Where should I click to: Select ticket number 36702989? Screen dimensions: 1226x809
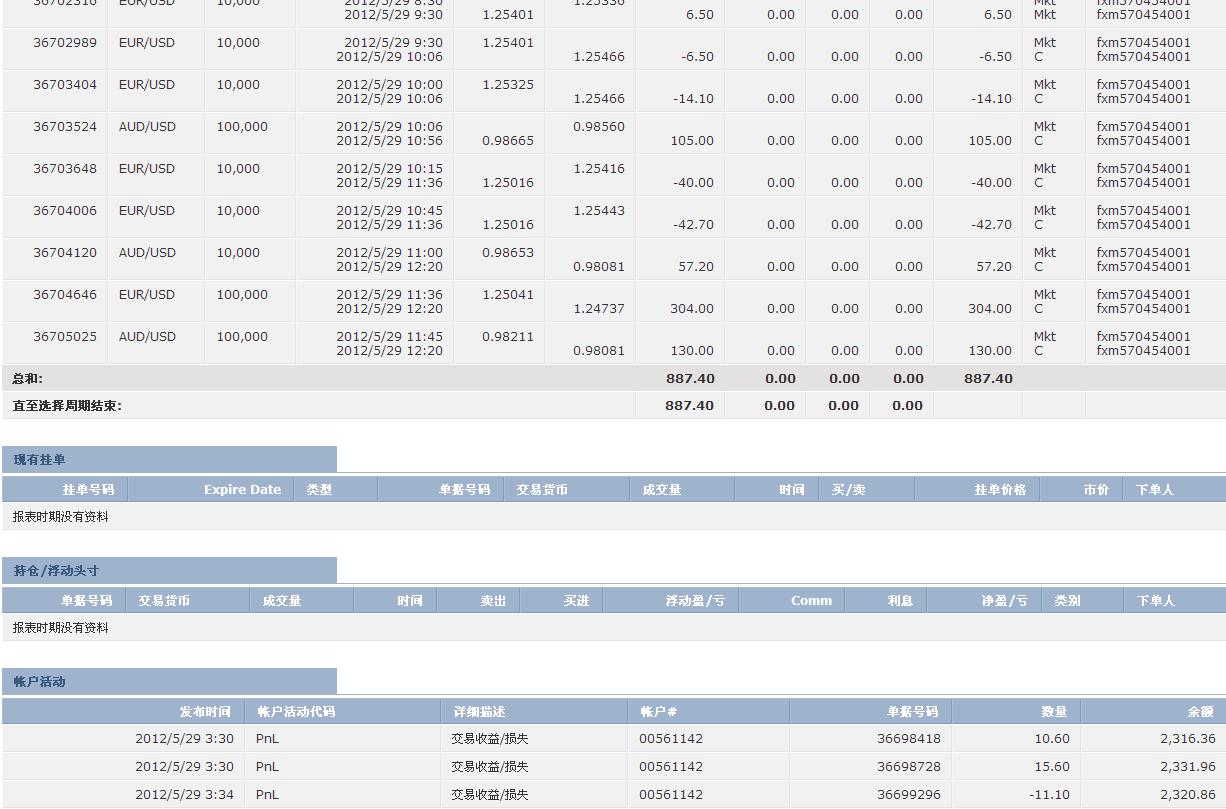point(65,43)
